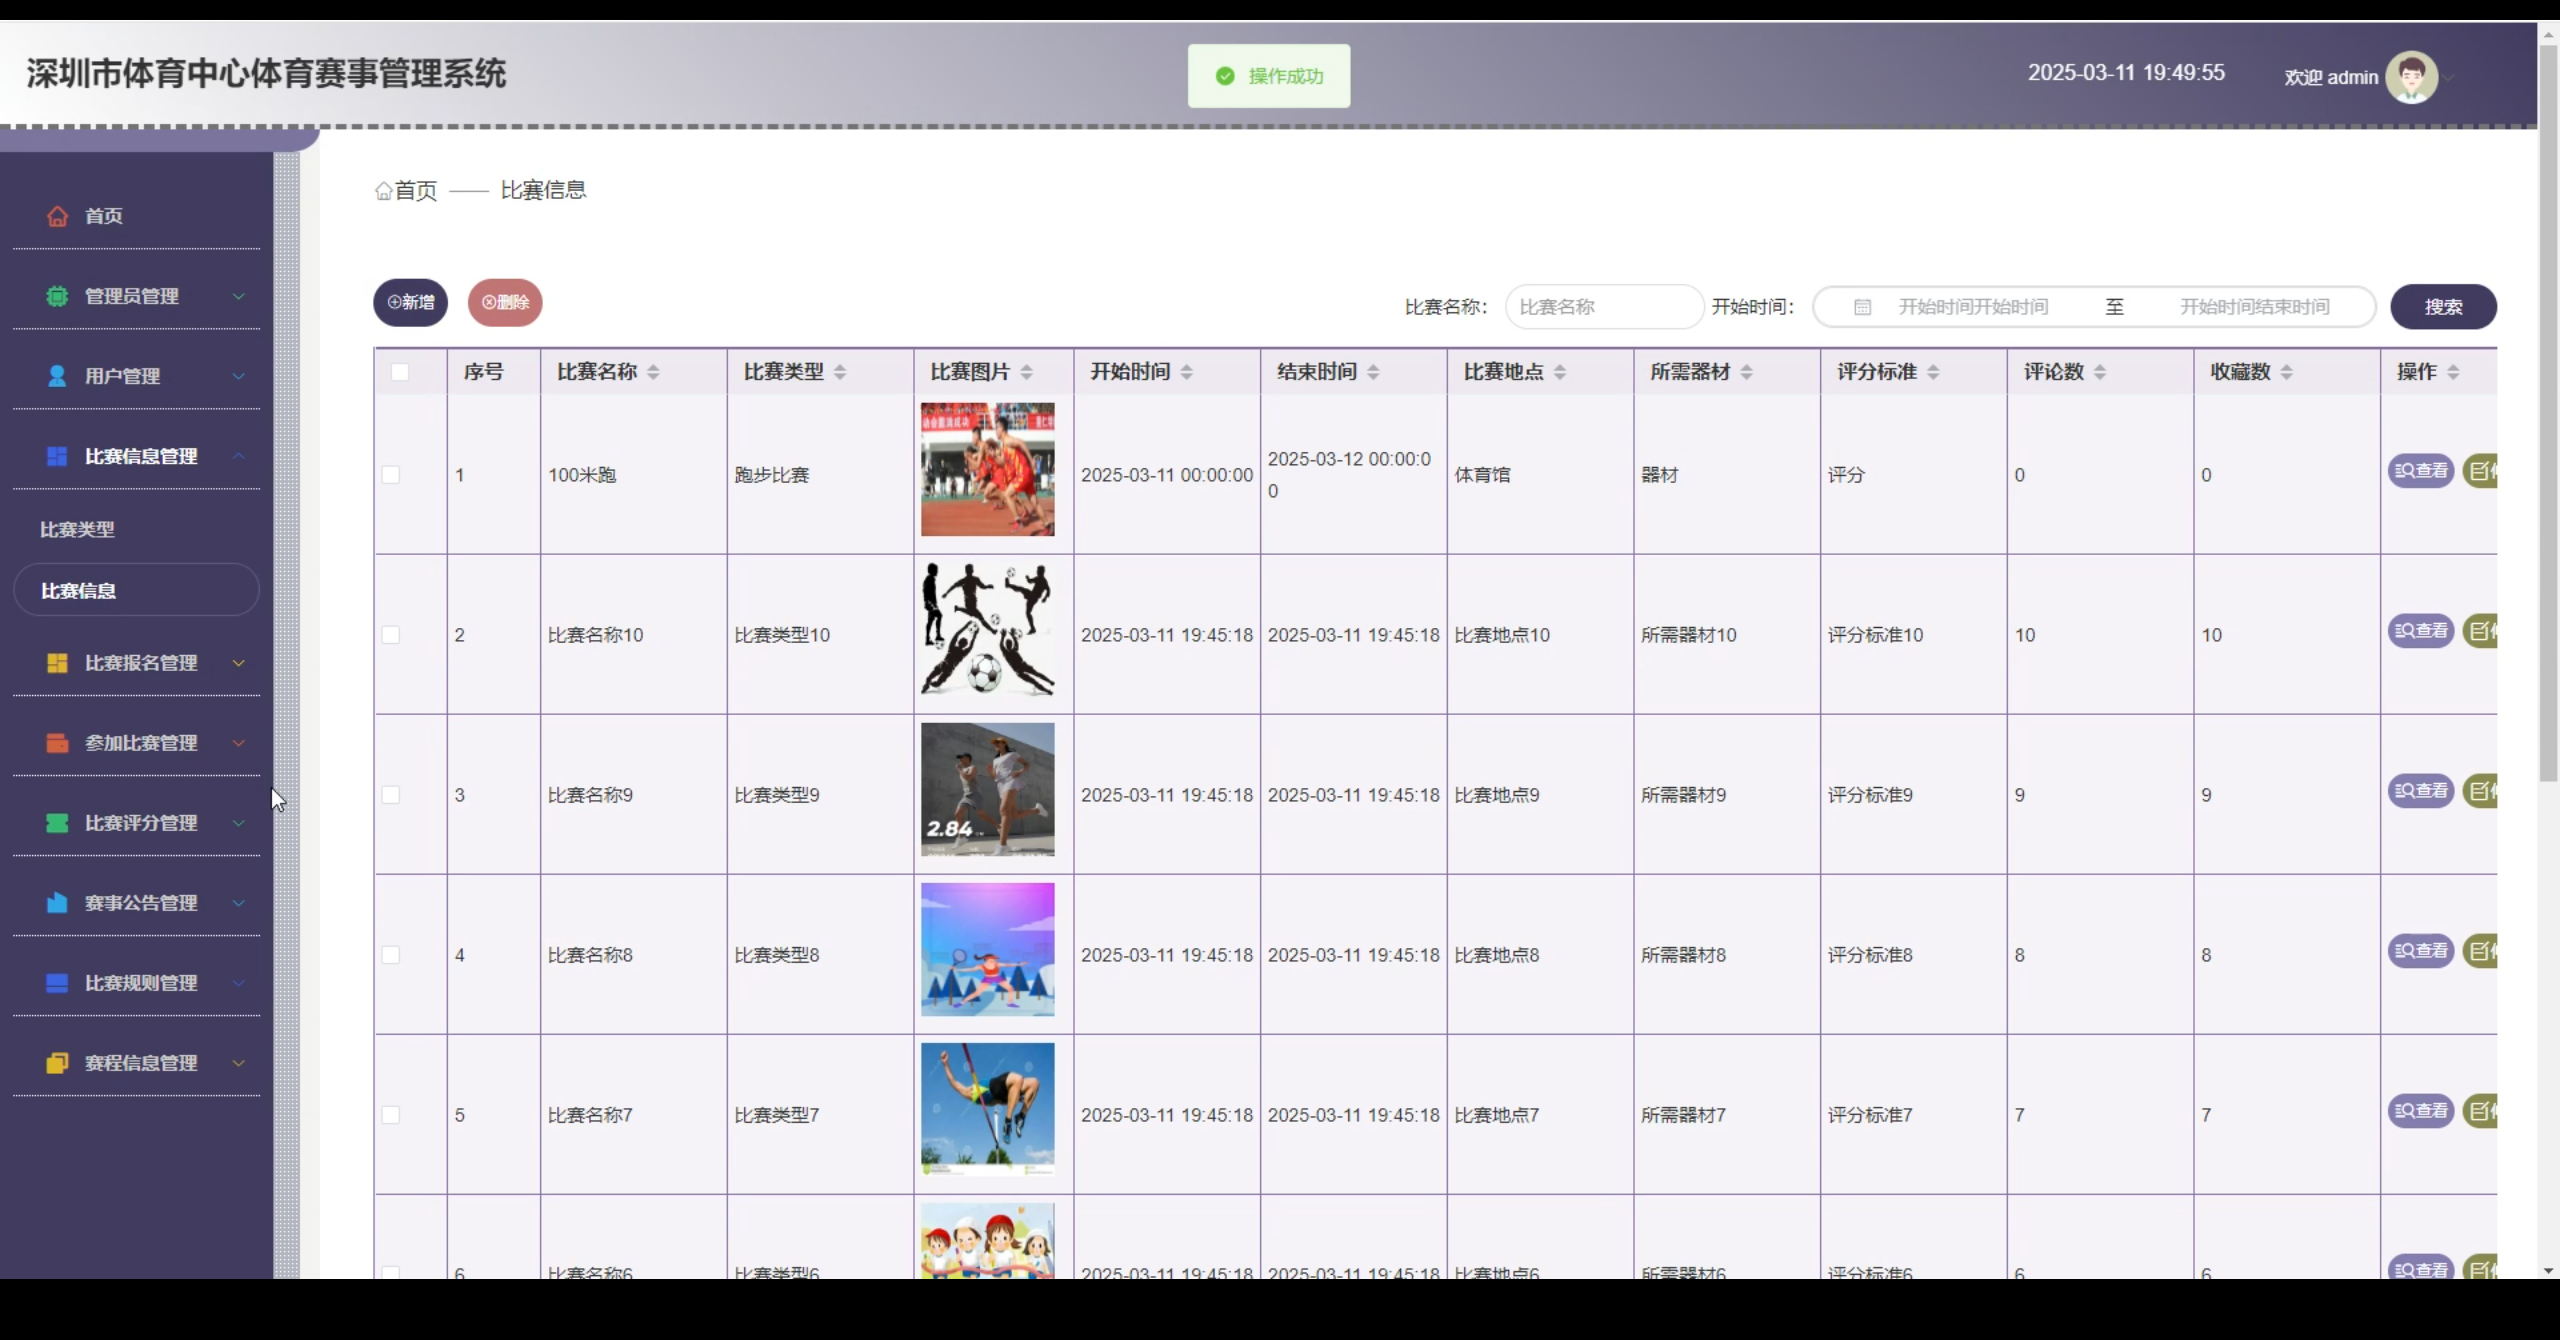Tick the select-all checkbox in the table header
Image resolution: width=2560 pixels, height=1340 pixels.
400,372
